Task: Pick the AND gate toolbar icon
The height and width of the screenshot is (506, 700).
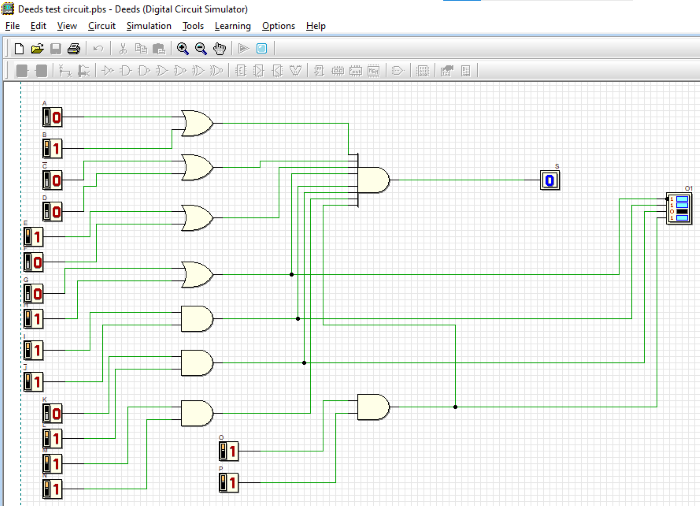Action: (x=126, y=71)
